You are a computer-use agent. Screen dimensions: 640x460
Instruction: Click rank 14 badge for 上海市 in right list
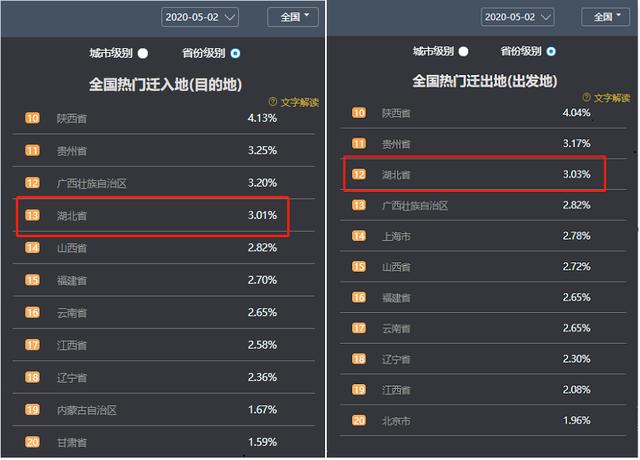[x=359, y=236]
